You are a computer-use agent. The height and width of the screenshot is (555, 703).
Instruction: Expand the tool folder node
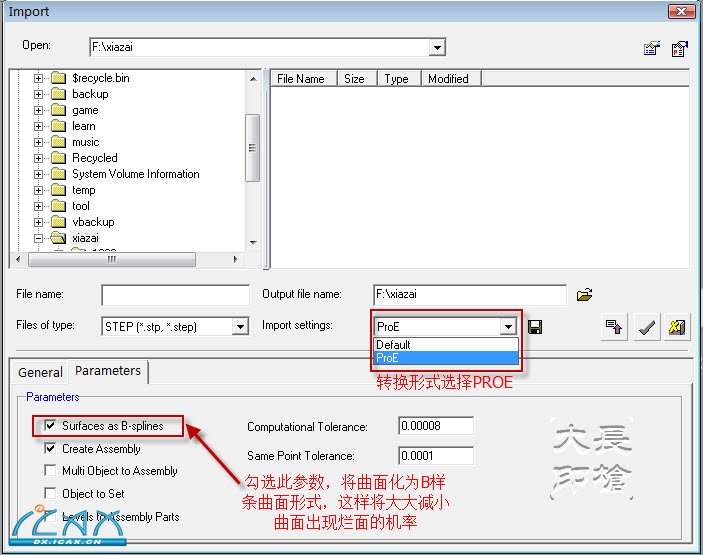tap(39, 206)
